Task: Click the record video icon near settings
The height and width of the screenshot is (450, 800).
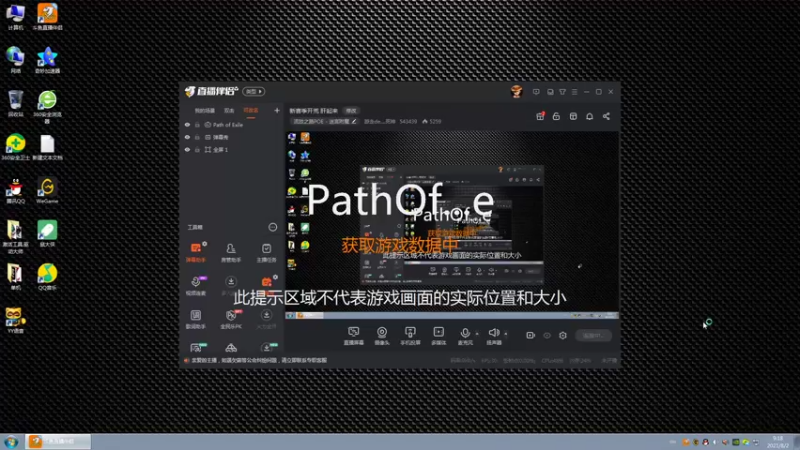Action: (531, 335)
